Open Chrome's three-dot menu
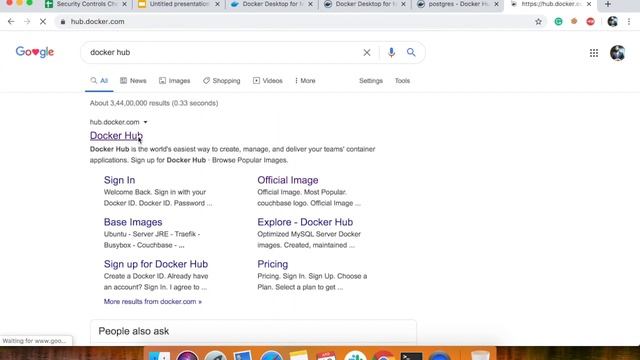The image size is (640, 360). click(629, 22)
